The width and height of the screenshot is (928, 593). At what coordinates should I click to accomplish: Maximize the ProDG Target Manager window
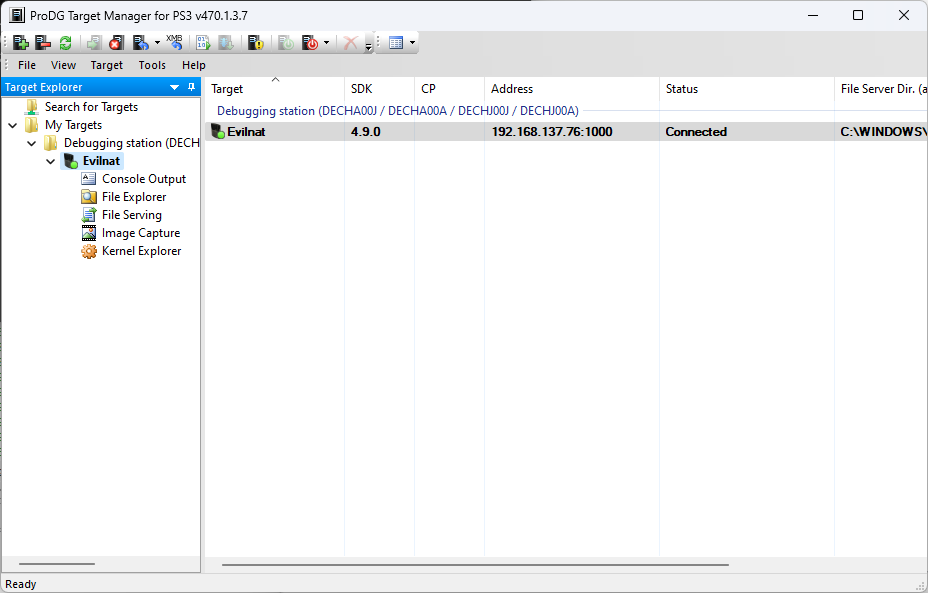click(858, 15)
